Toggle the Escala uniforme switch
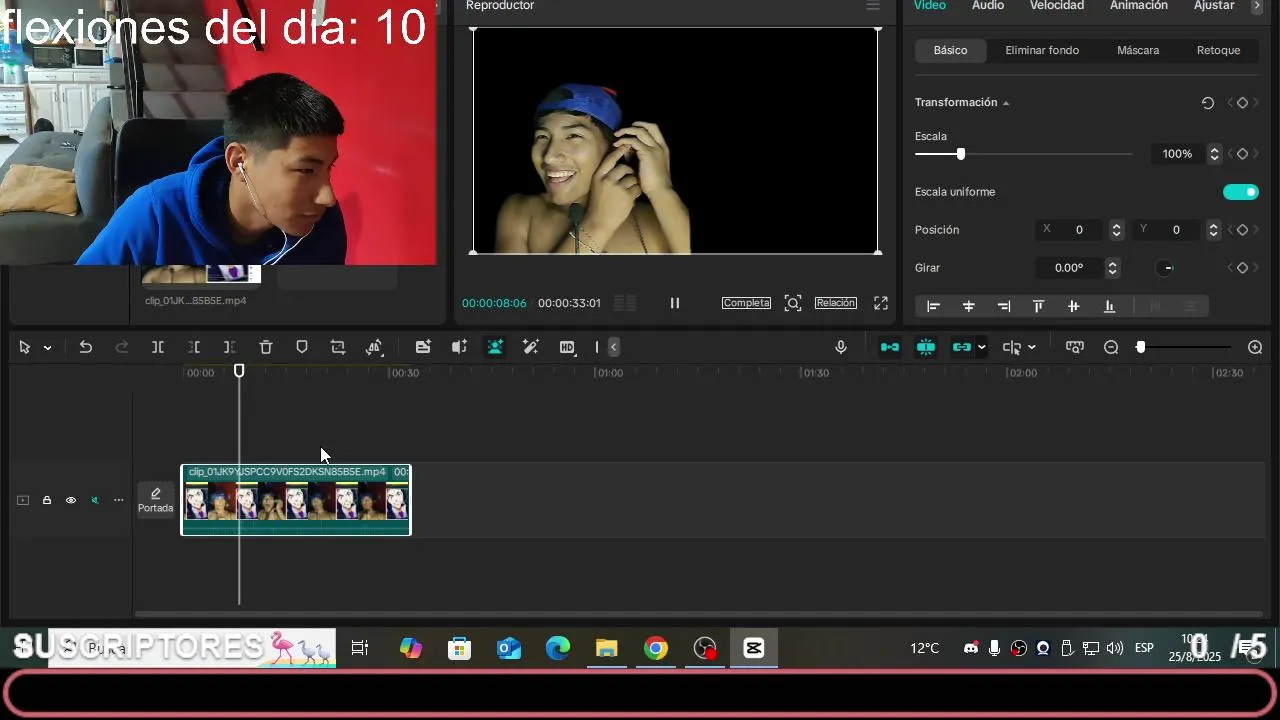This screenshot has width=1280, height=720. point(1241,192)
